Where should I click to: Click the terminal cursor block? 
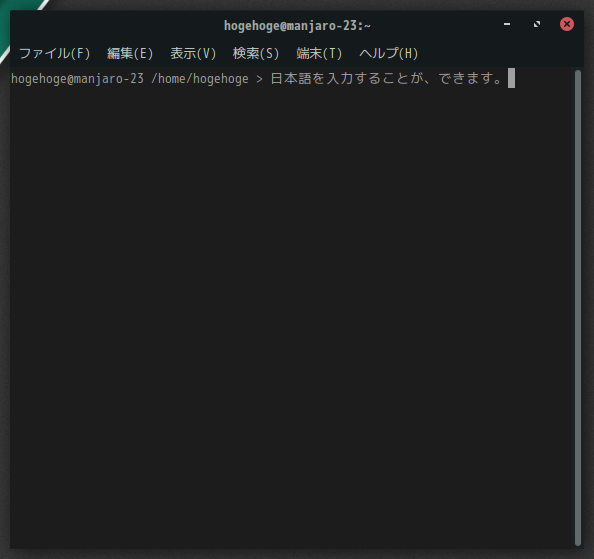tap(511, 78)
